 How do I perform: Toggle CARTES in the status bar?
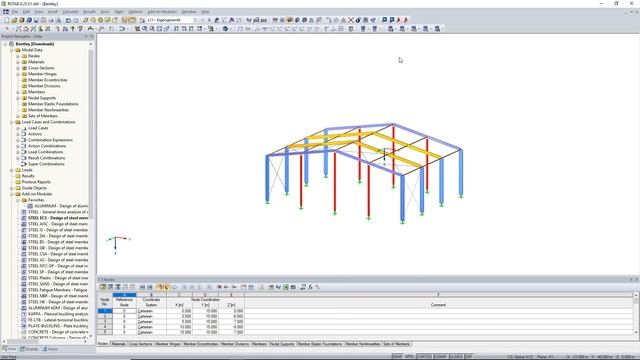(x=424, y=357)
